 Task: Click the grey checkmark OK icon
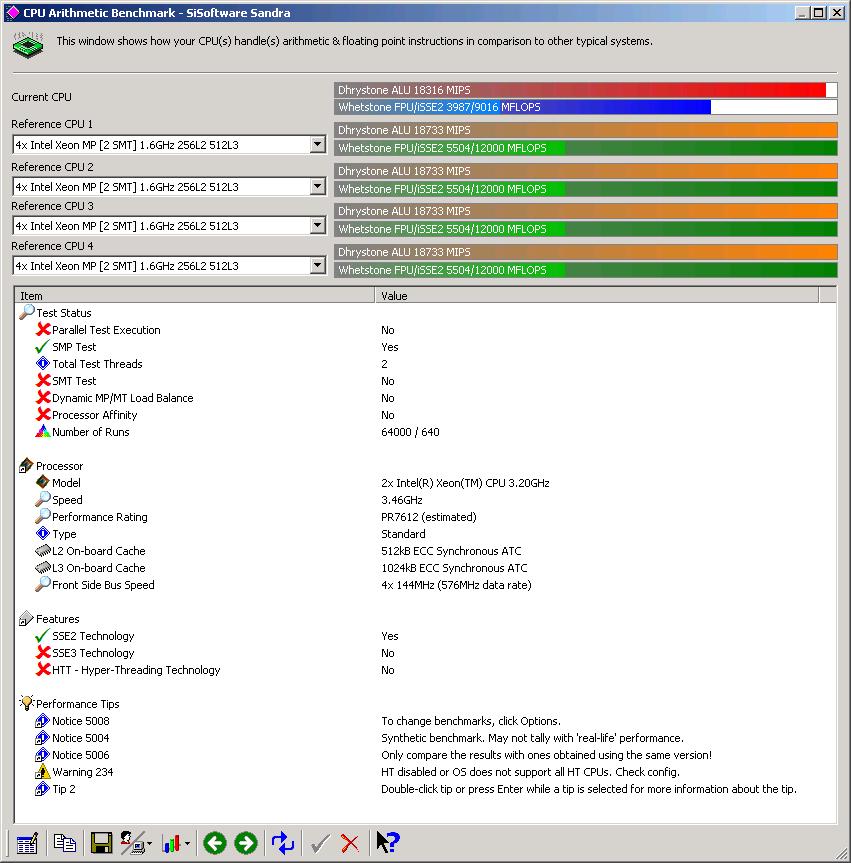pyautogui.click(x=320, y=843)
